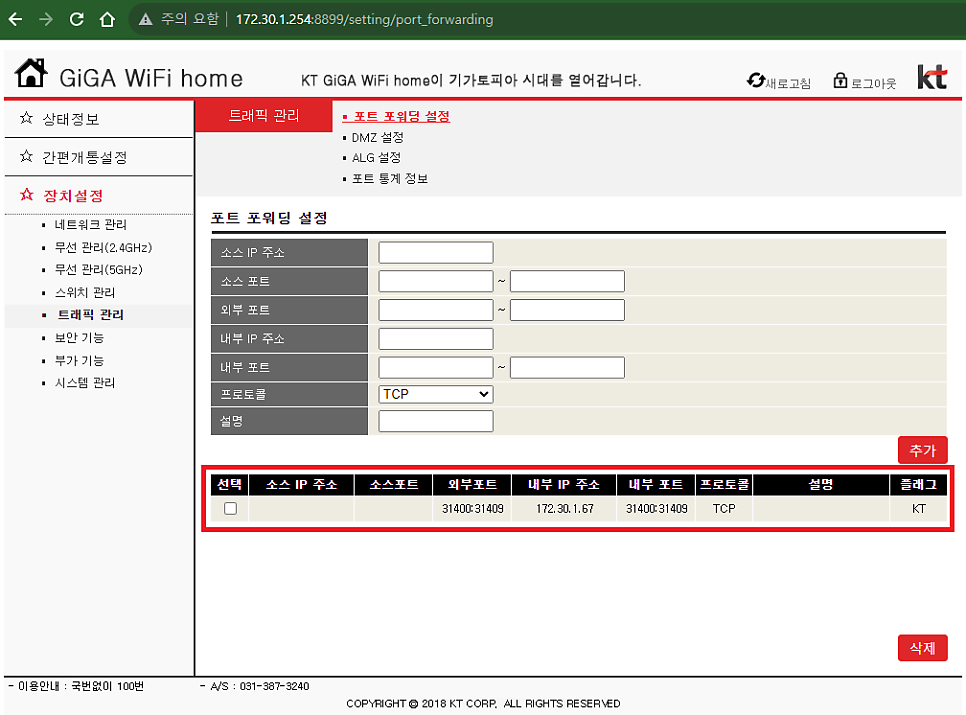966x715 pixels.
Task: Open the 간편개통설정 menu
Action: click(84, 157)
